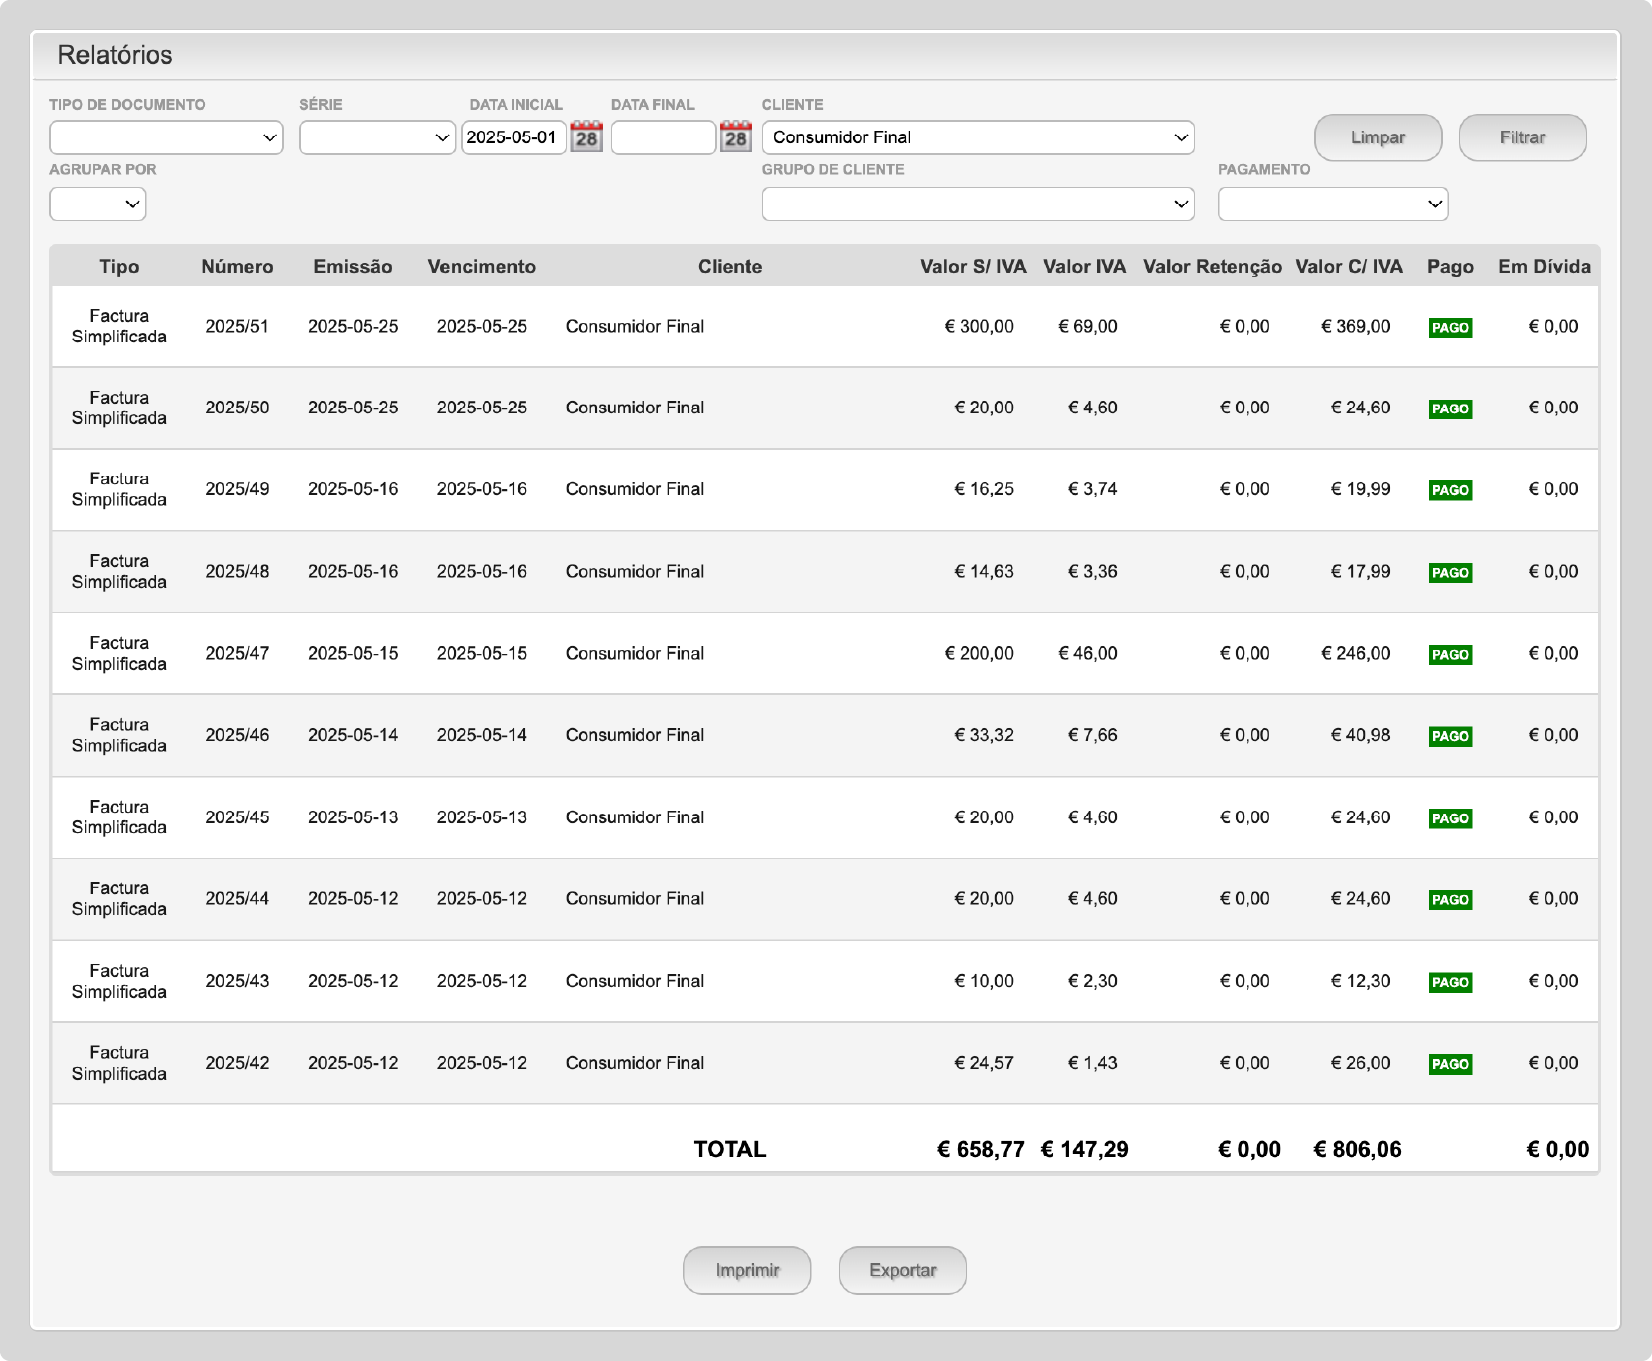Click into the Data Inicial date field
The image size is (1652, 1361).
513,138
